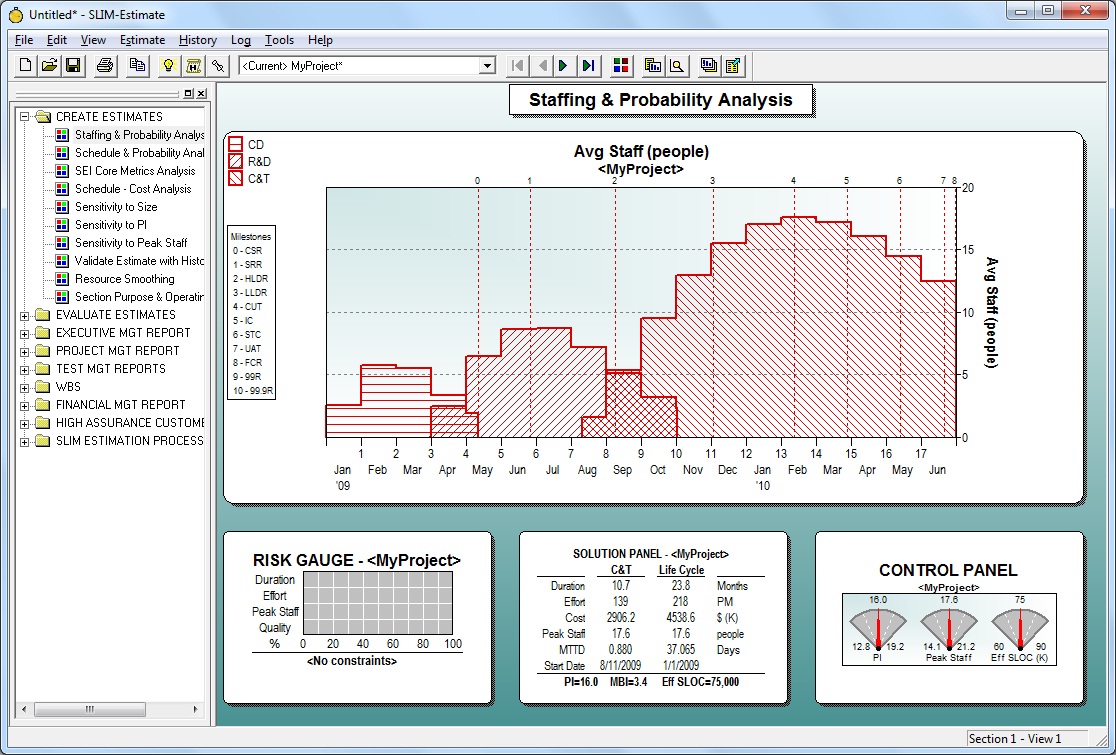The width and height of the screenshot is (1116, 755).
Task: Expand the FINANCIAL MGT REPORT folder
Action: (24, 405)
